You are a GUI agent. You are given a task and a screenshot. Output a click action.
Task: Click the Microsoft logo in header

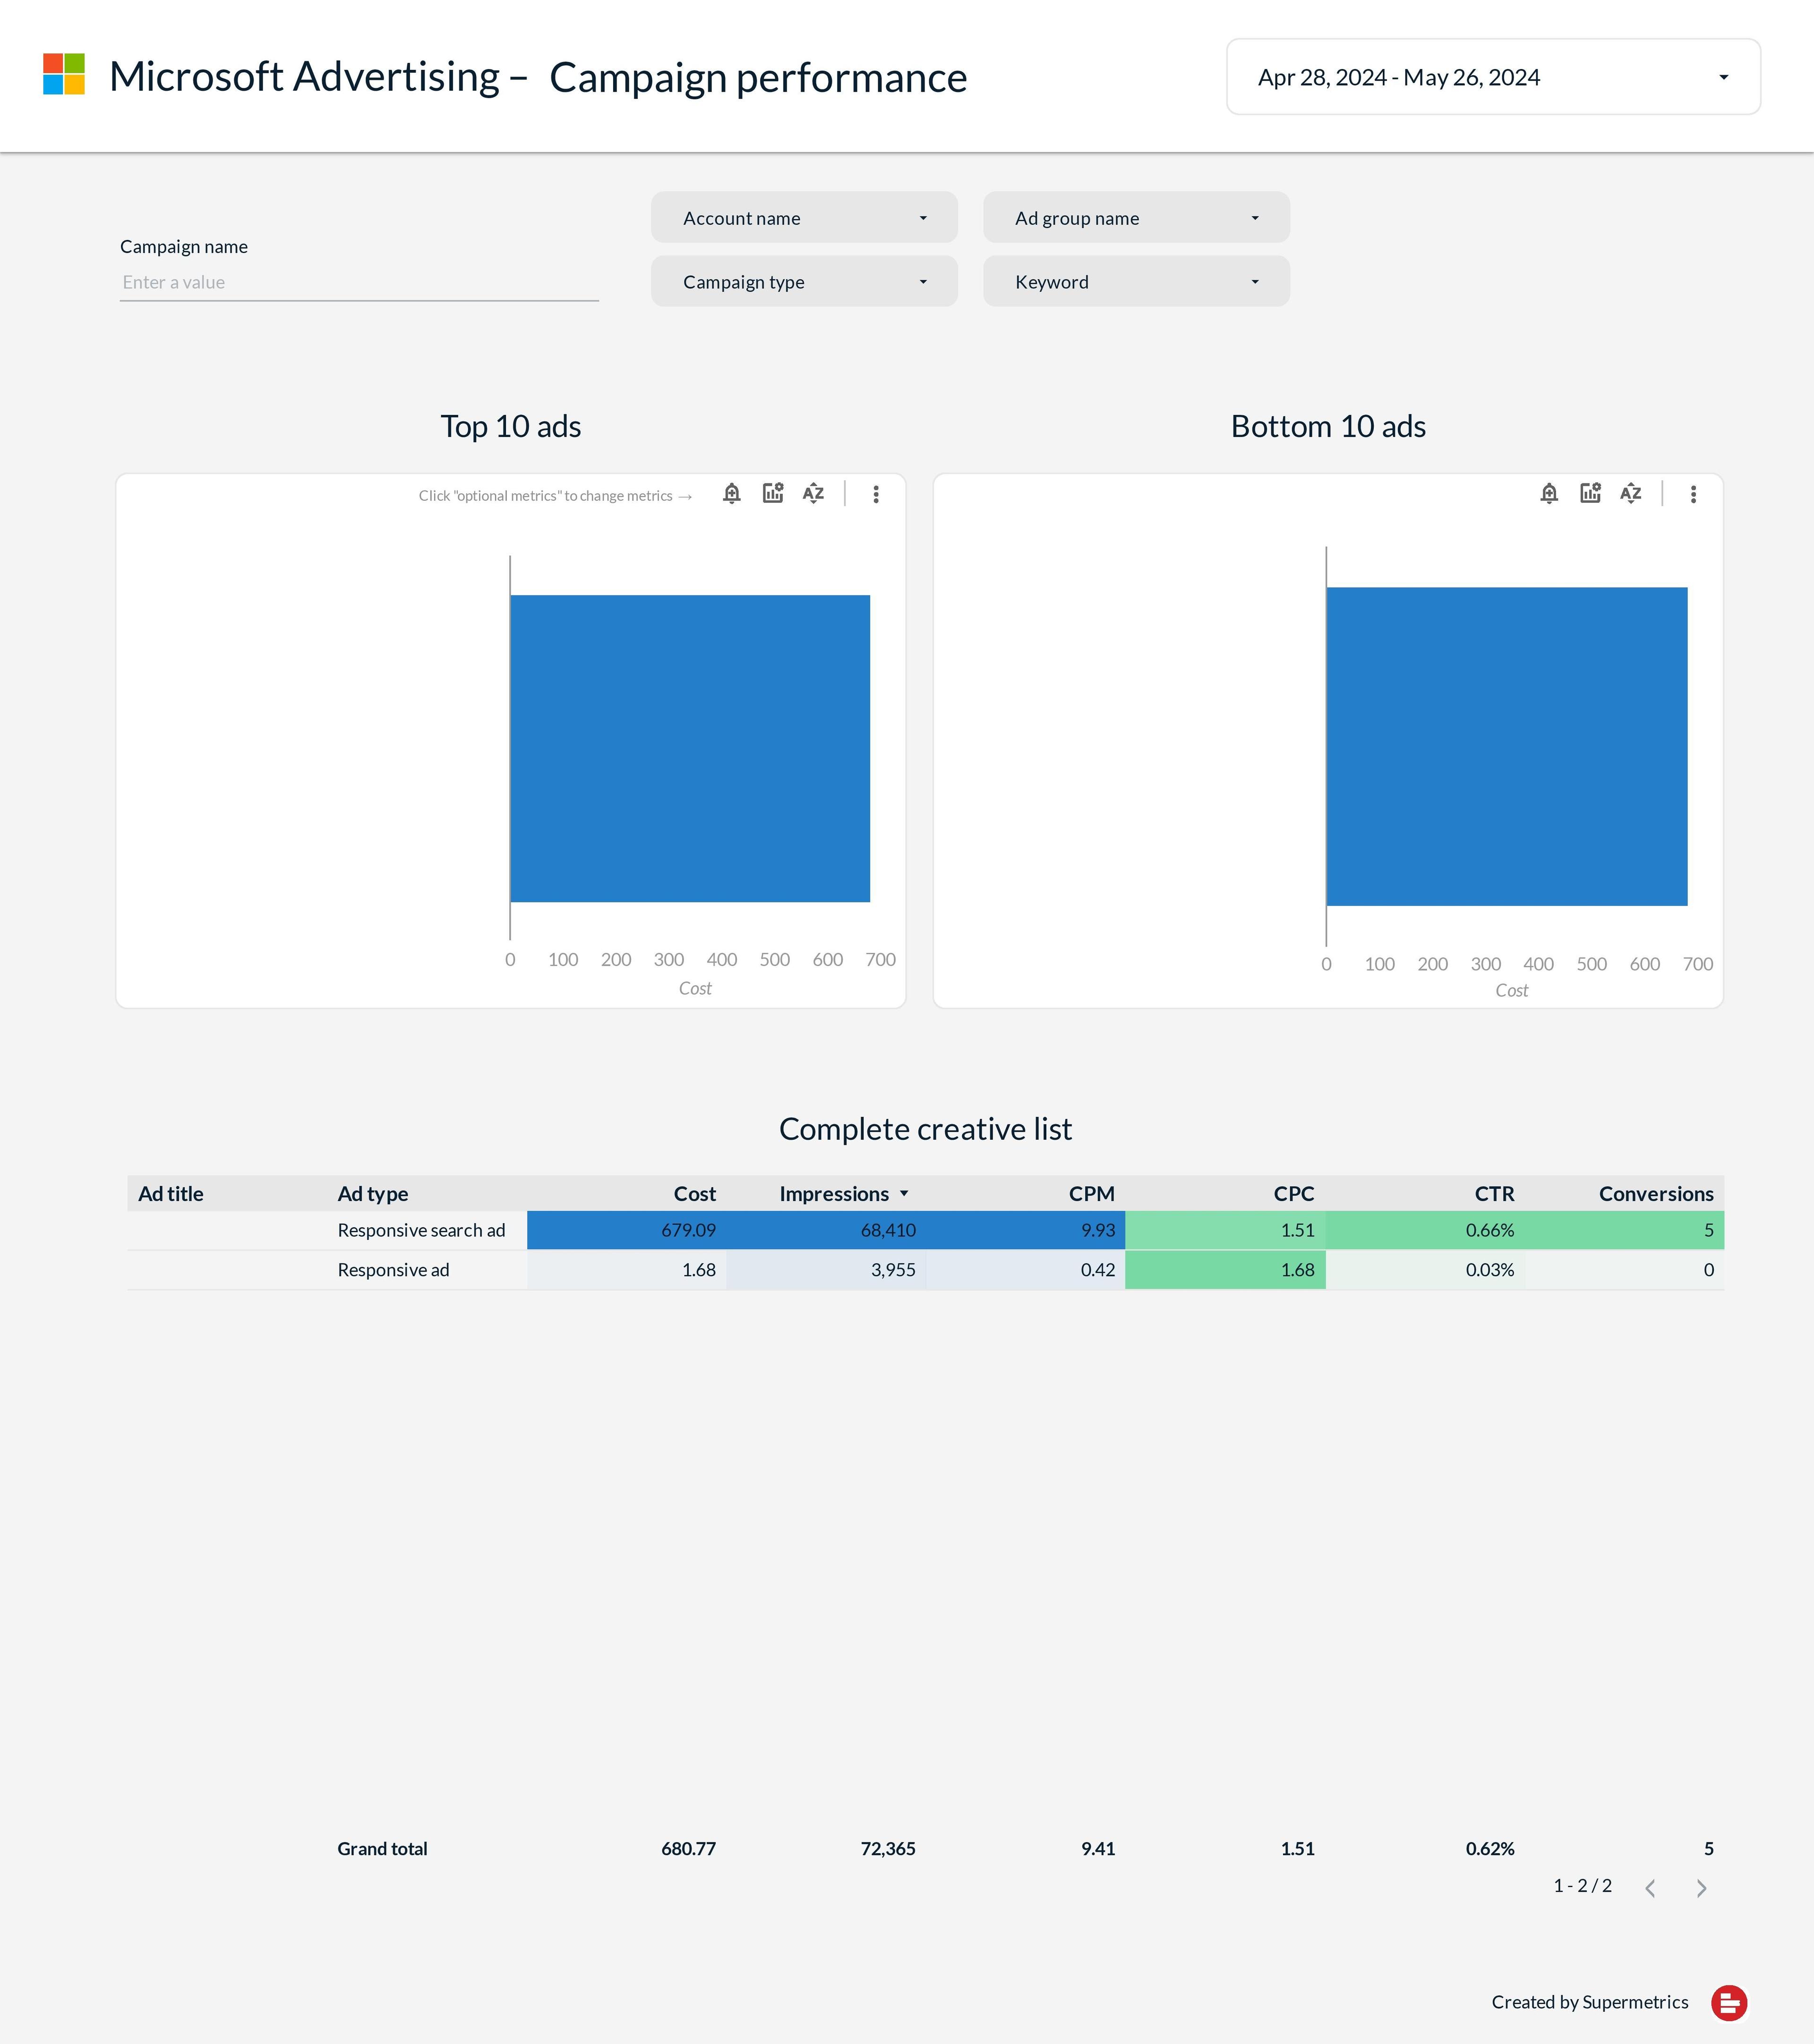64,75
